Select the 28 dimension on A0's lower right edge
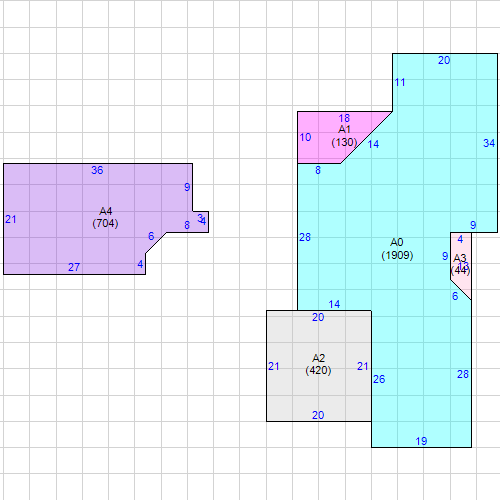 (463, 374)
